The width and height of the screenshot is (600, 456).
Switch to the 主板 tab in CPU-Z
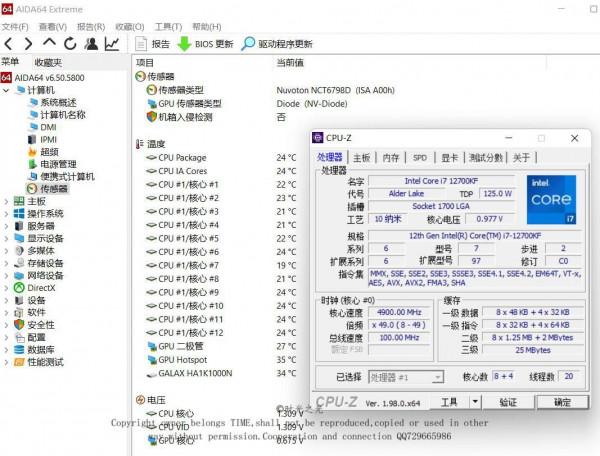coord(362,158)
